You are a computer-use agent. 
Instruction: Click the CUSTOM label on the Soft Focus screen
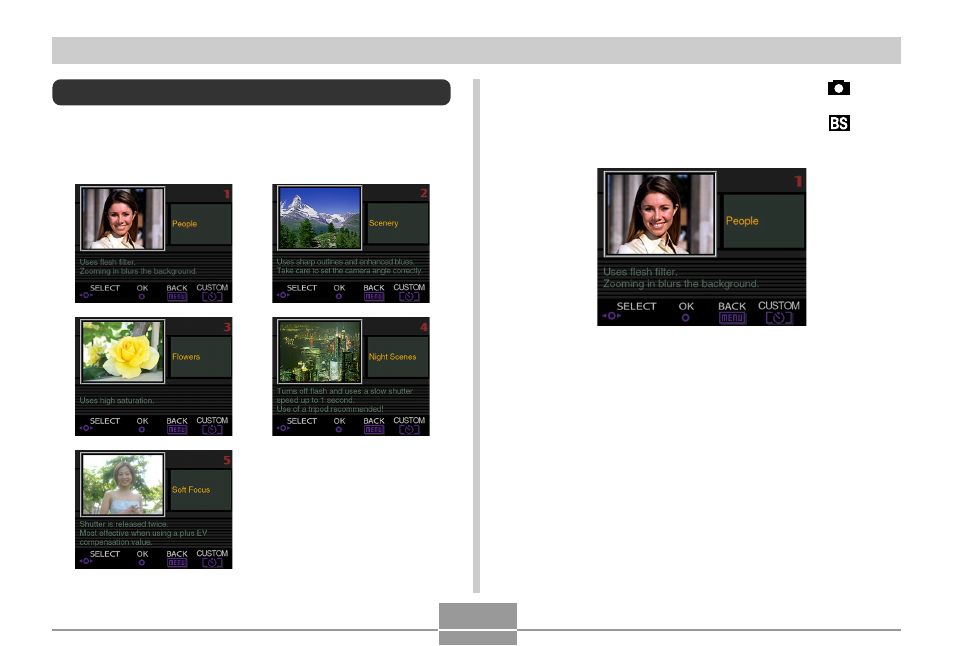tap(212, 554)
